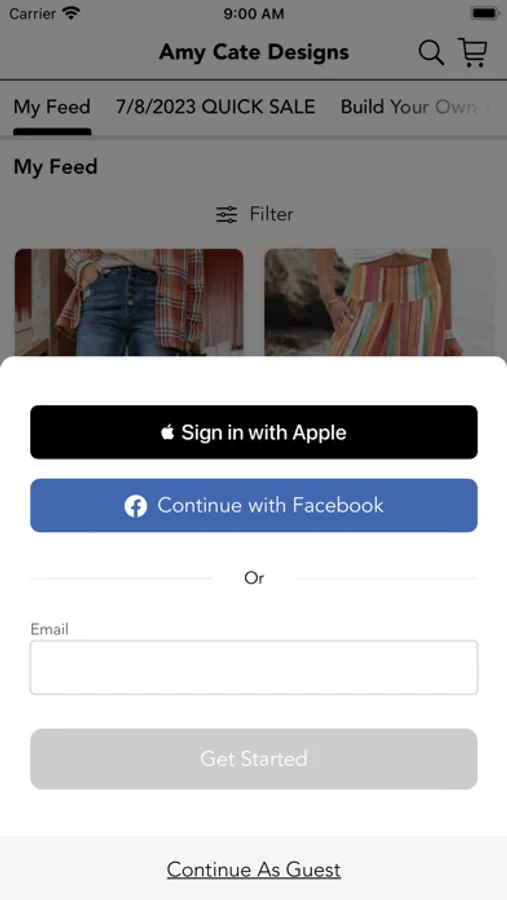Open the striped pants product photo
507x900 pixels.
380,302
